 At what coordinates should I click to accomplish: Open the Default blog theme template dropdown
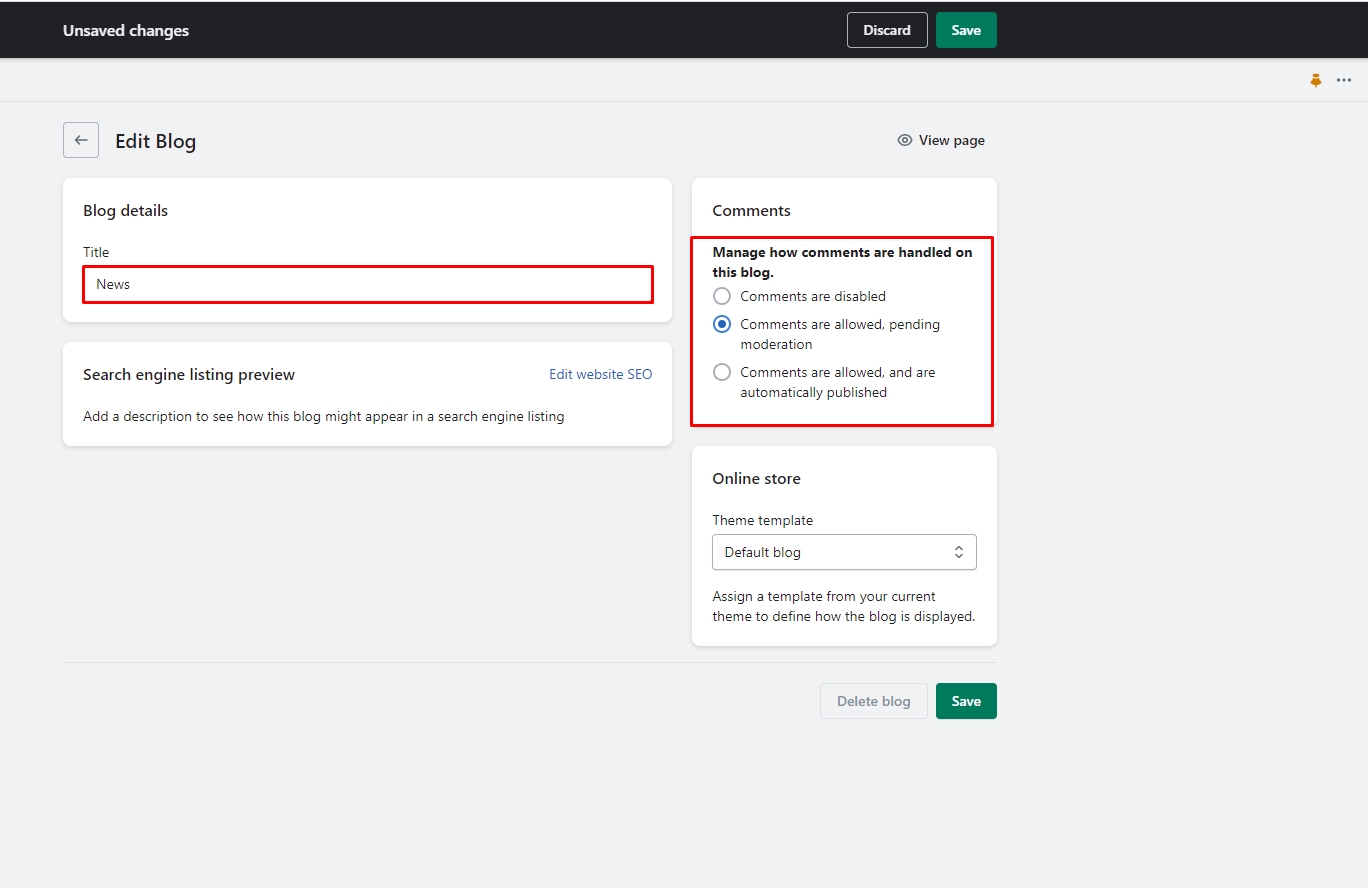pos(843,552)
